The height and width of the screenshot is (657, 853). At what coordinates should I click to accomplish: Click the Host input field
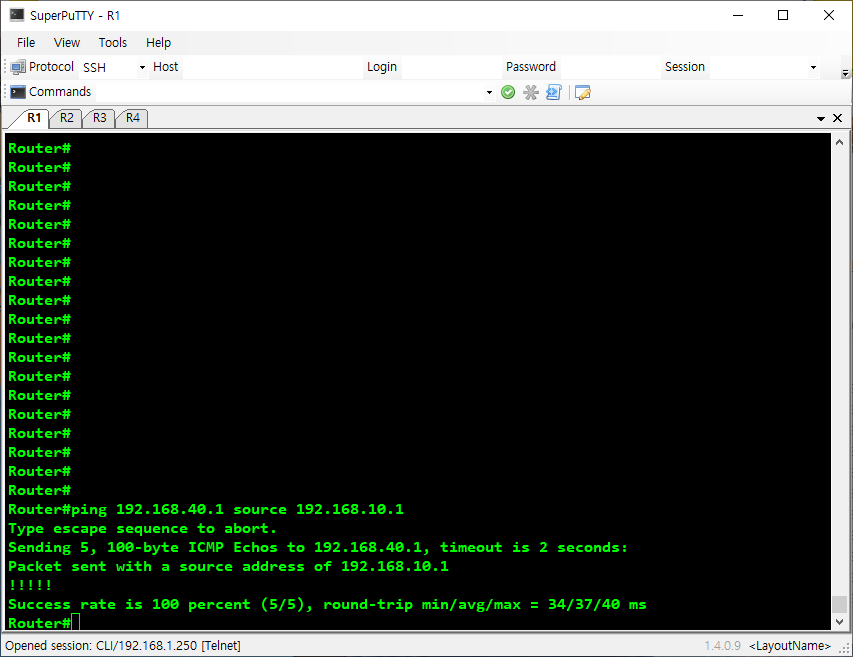(273, 67)
